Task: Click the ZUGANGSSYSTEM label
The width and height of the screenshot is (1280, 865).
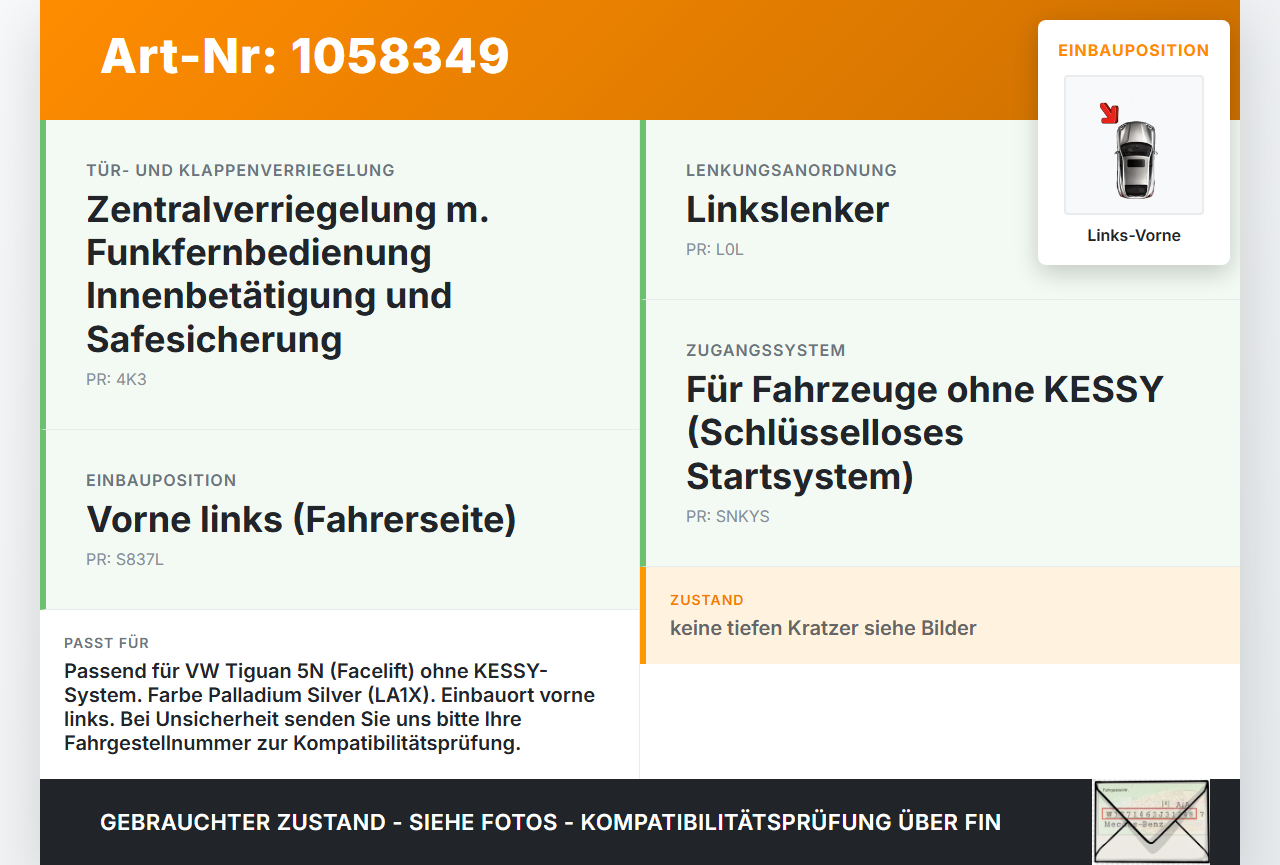Action: click(x=766, y=350)
